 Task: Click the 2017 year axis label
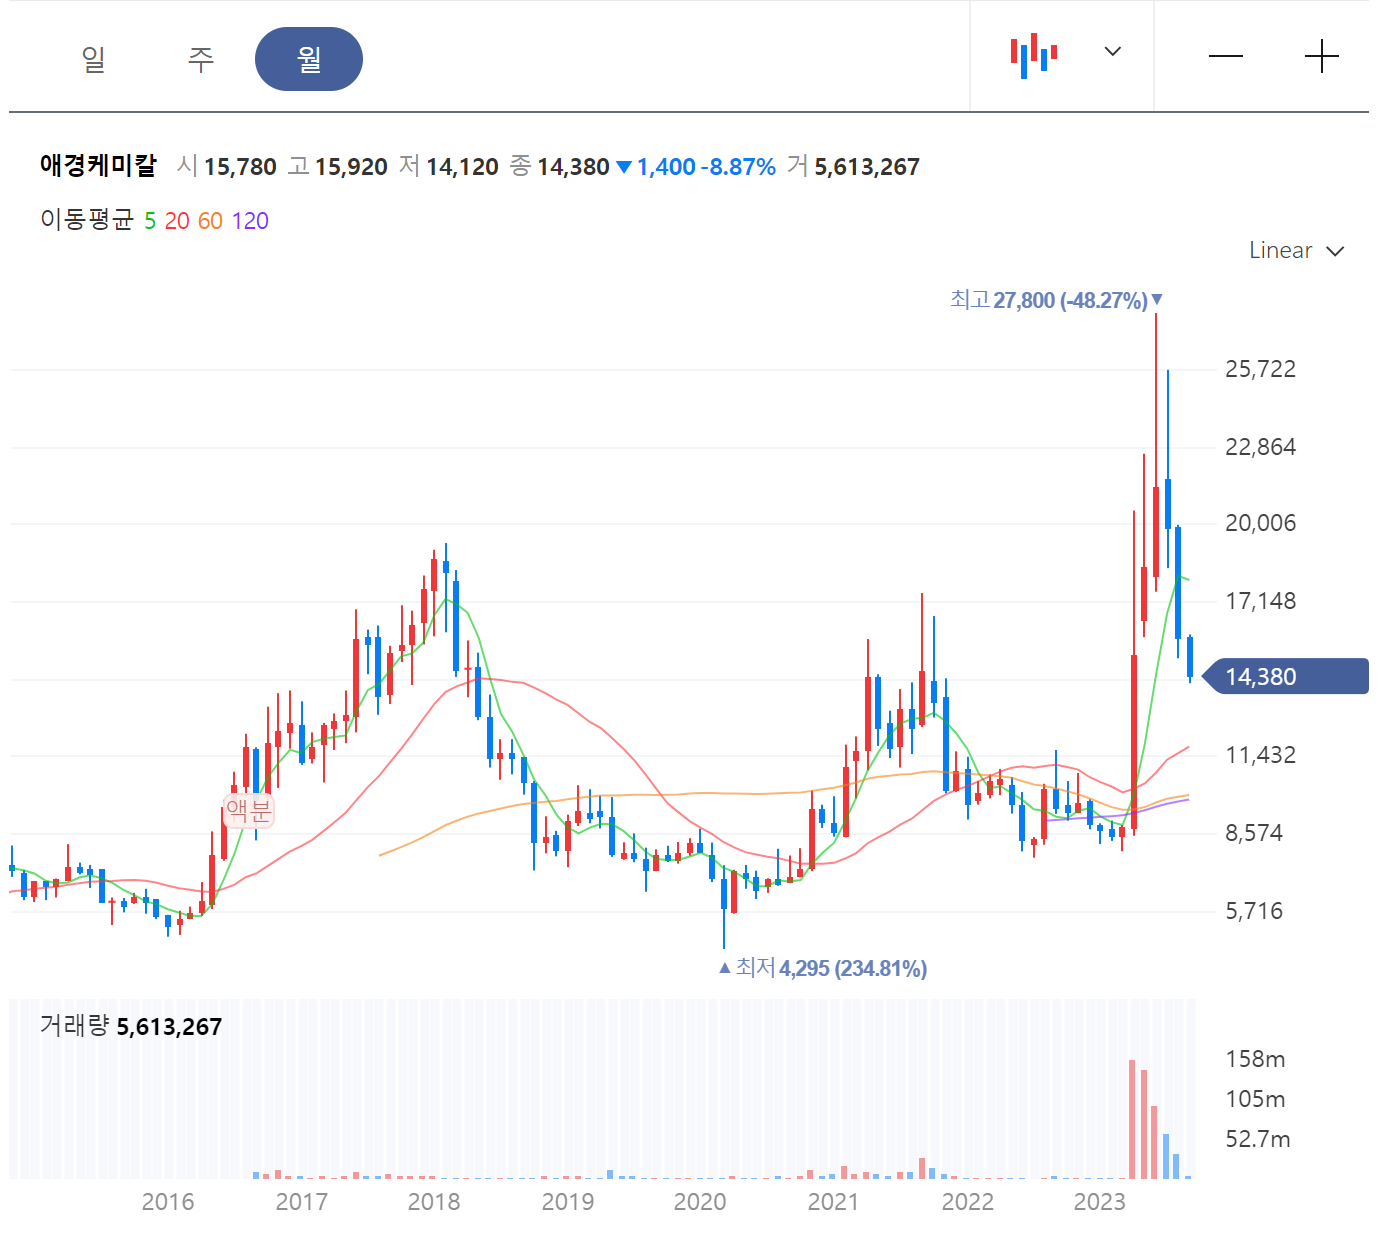[302, 1201]
